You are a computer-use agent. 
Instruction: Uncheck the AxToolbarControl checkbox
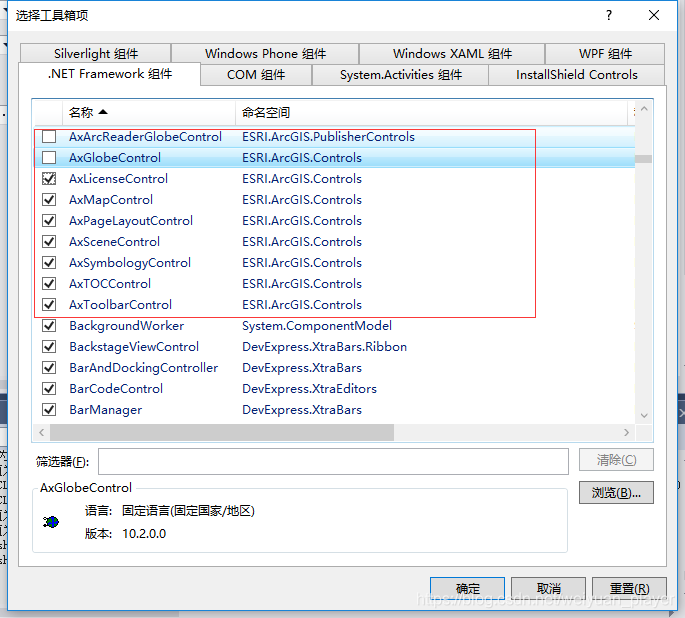click(x=49, y=304)
